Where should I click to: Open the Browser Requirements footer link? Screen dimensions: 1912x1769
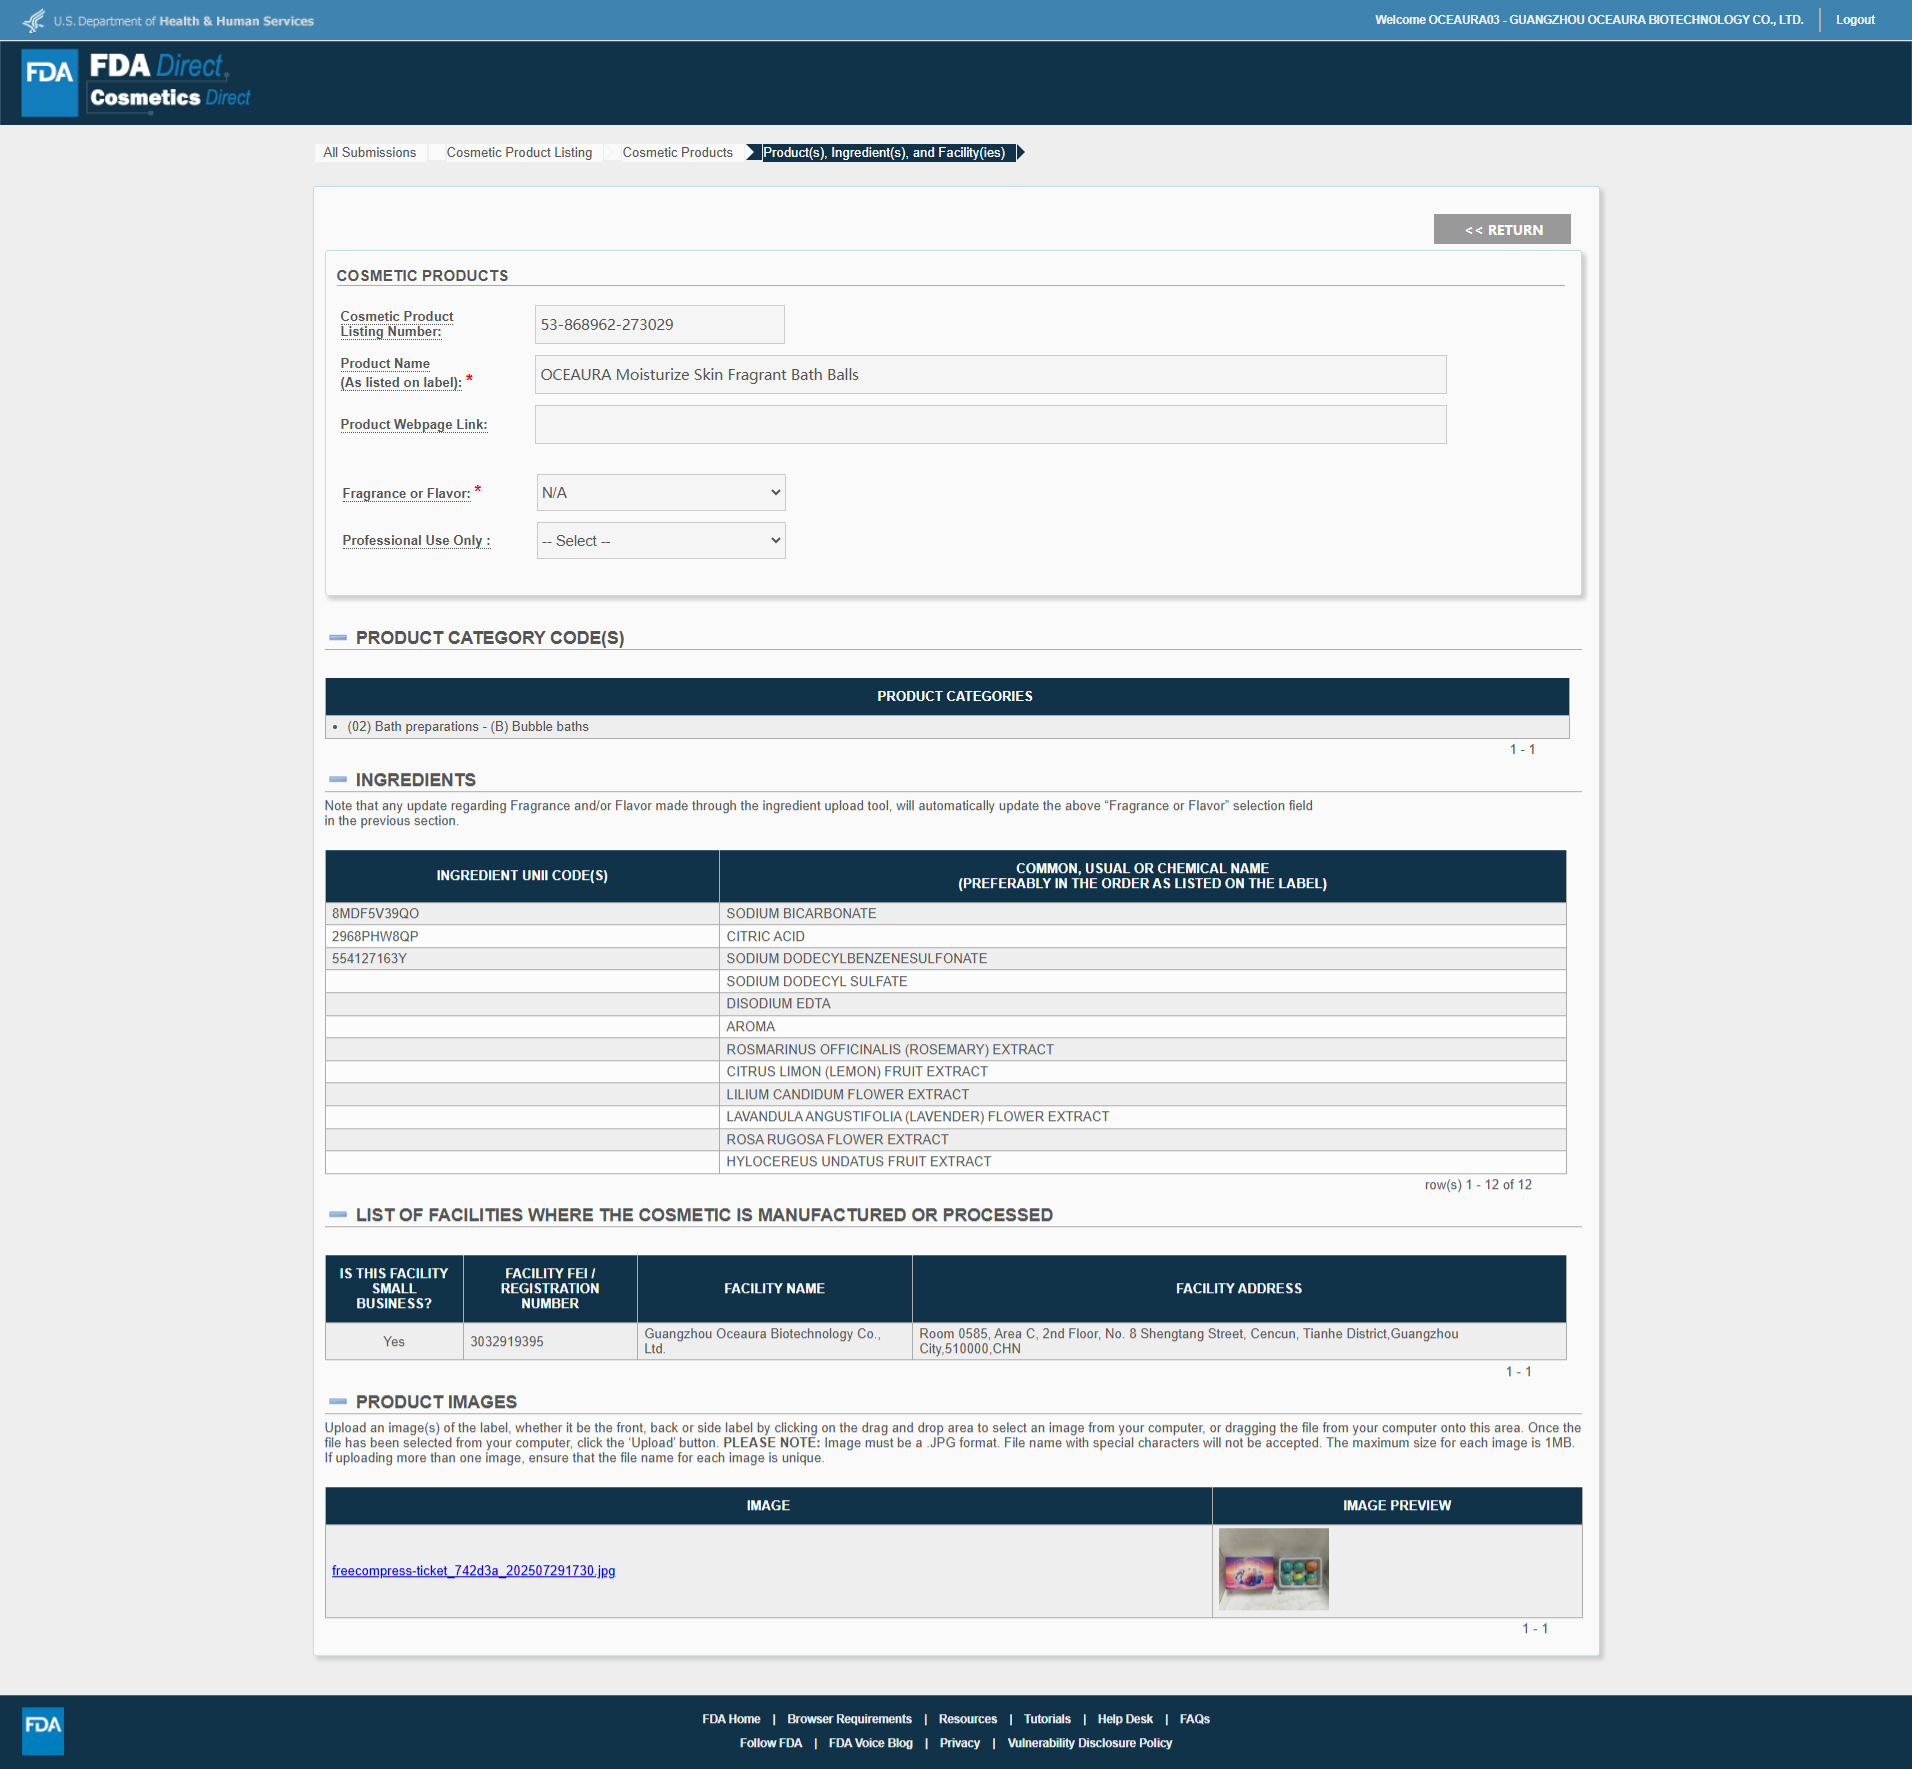coord(849,1720)
